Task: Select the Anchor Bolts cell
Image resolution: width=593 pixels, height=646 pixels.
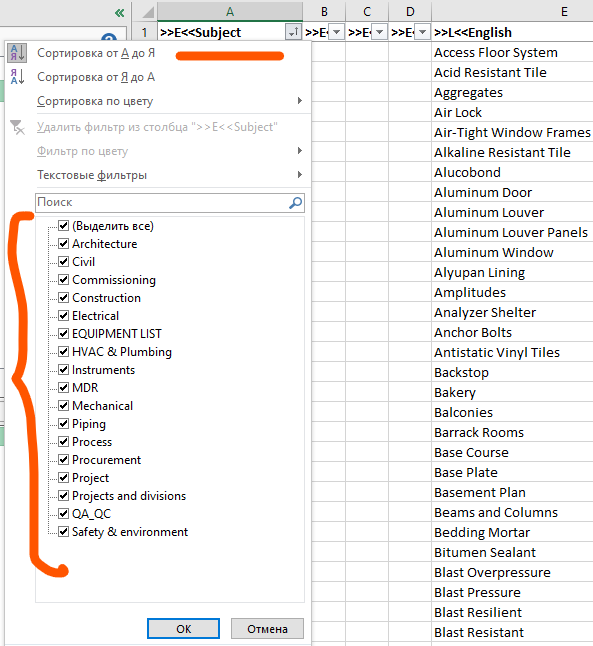Action: 513,332
